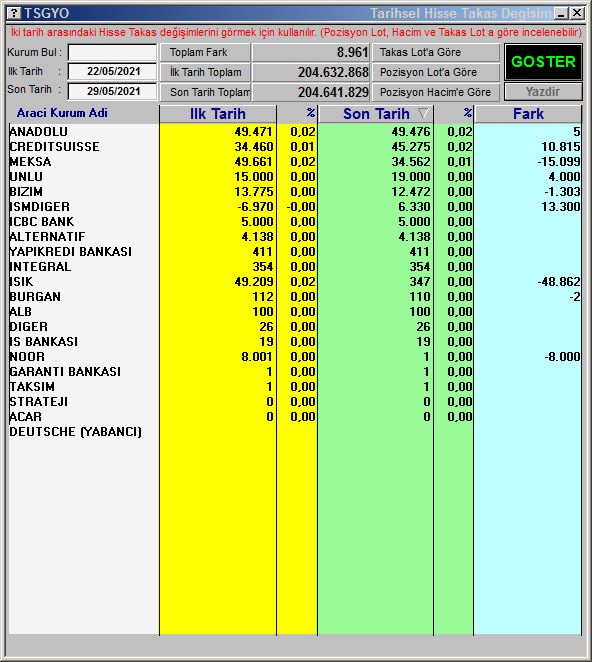Viewport: 592px width, 662px height.
Task: Click the Kurum Bul search field
Action: pyautogui.click(x=112, y=52)
